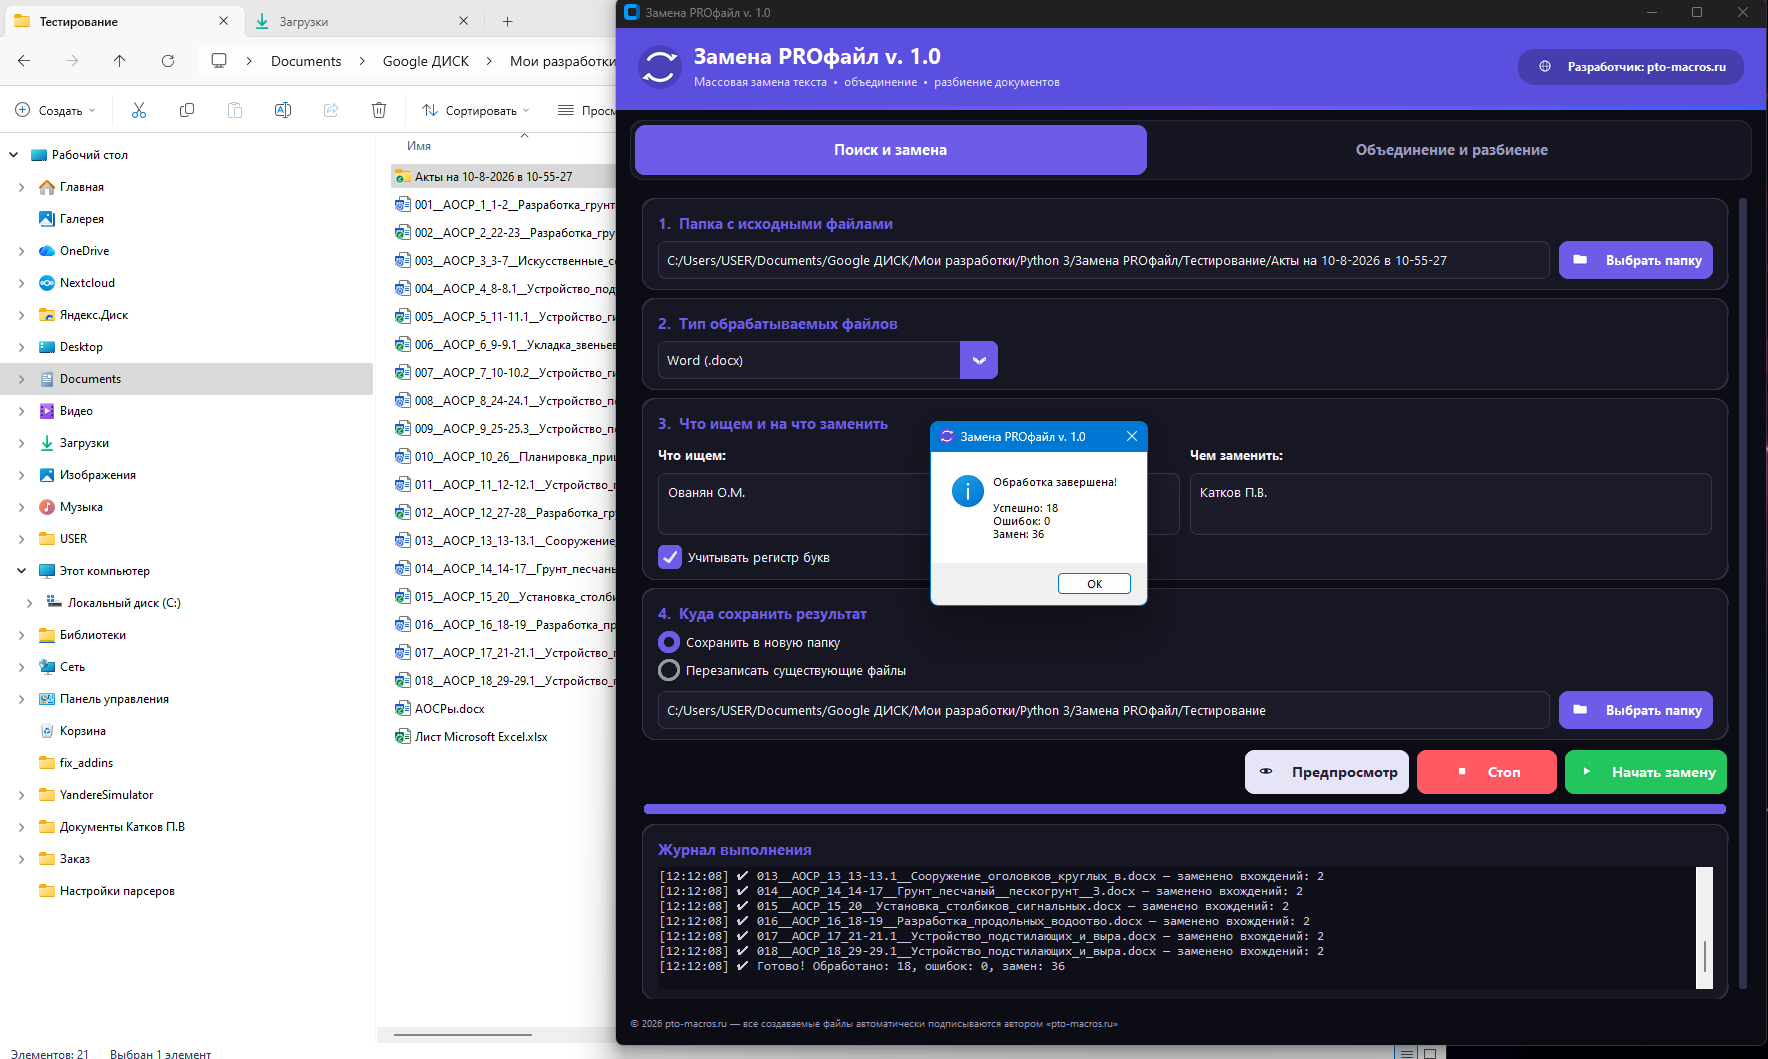Switch to the Загрузки Explorer tab
Image resolution: width=1768 pixels, height=1059 pixels.
(360, 21)
